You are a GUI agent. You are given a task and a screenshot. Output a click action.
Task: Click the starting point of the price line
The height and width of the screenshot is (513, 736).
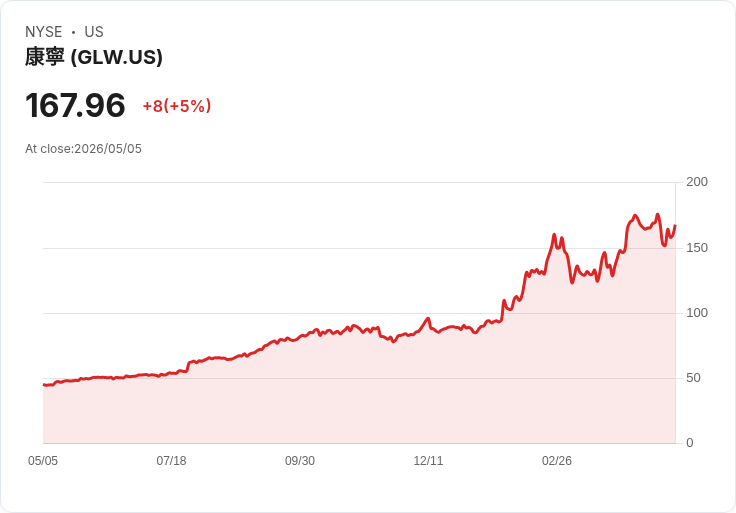[x=44, y=385]
